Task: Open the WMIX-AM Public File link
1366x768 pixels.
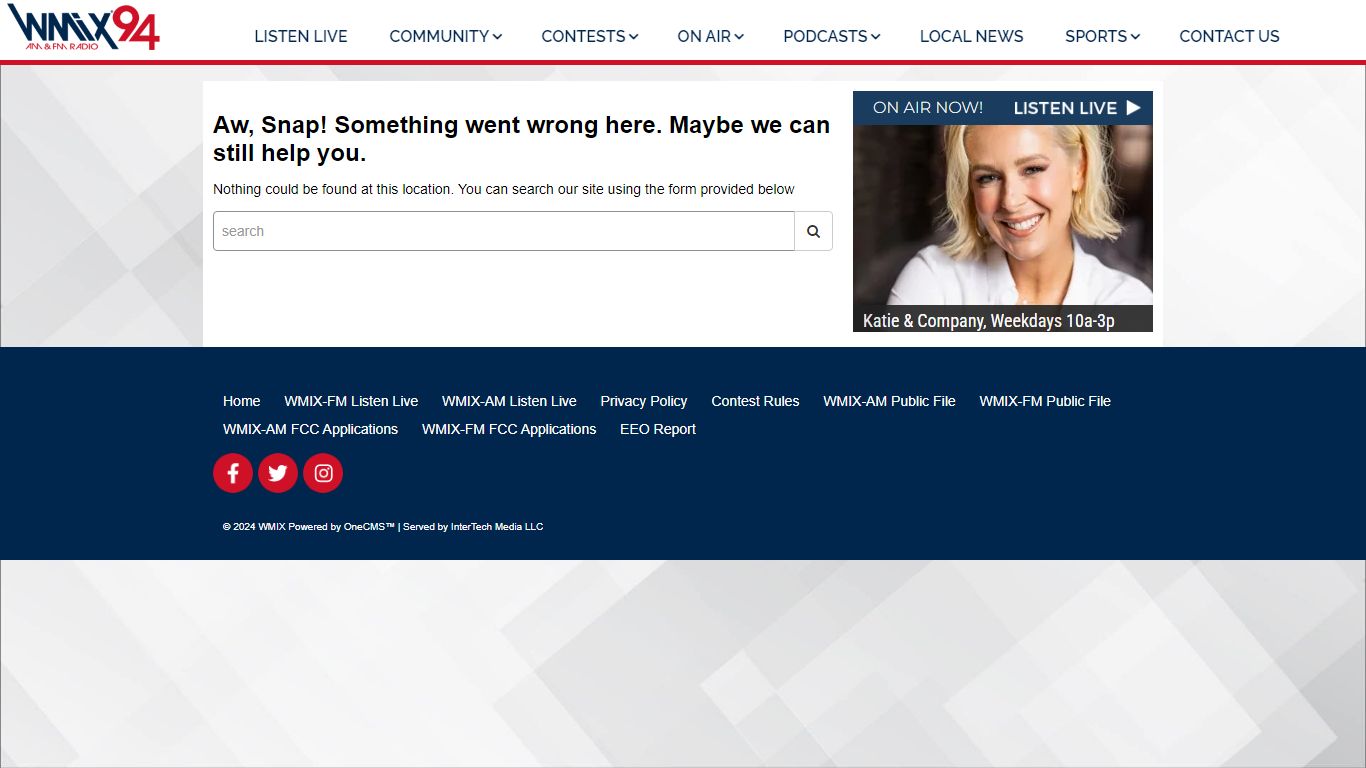Action: (x=889, y=401)
